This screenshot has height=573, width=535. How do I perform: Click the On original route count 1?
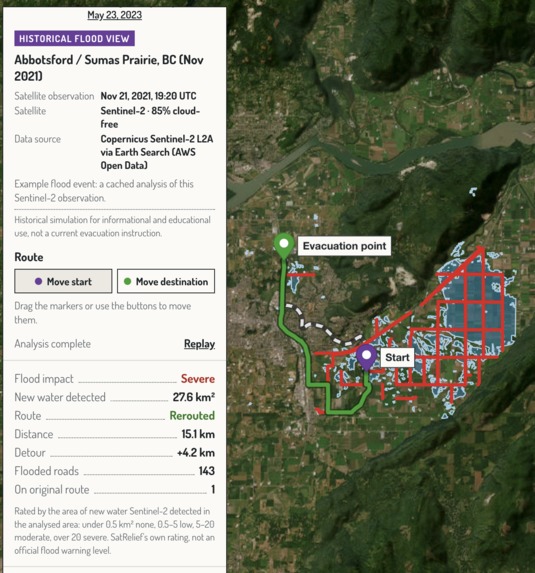213,490
